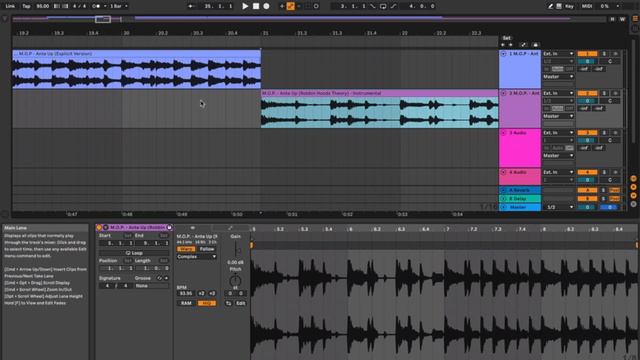
Task: Click the tempo field showing 93.00
Action: (42, 6)
